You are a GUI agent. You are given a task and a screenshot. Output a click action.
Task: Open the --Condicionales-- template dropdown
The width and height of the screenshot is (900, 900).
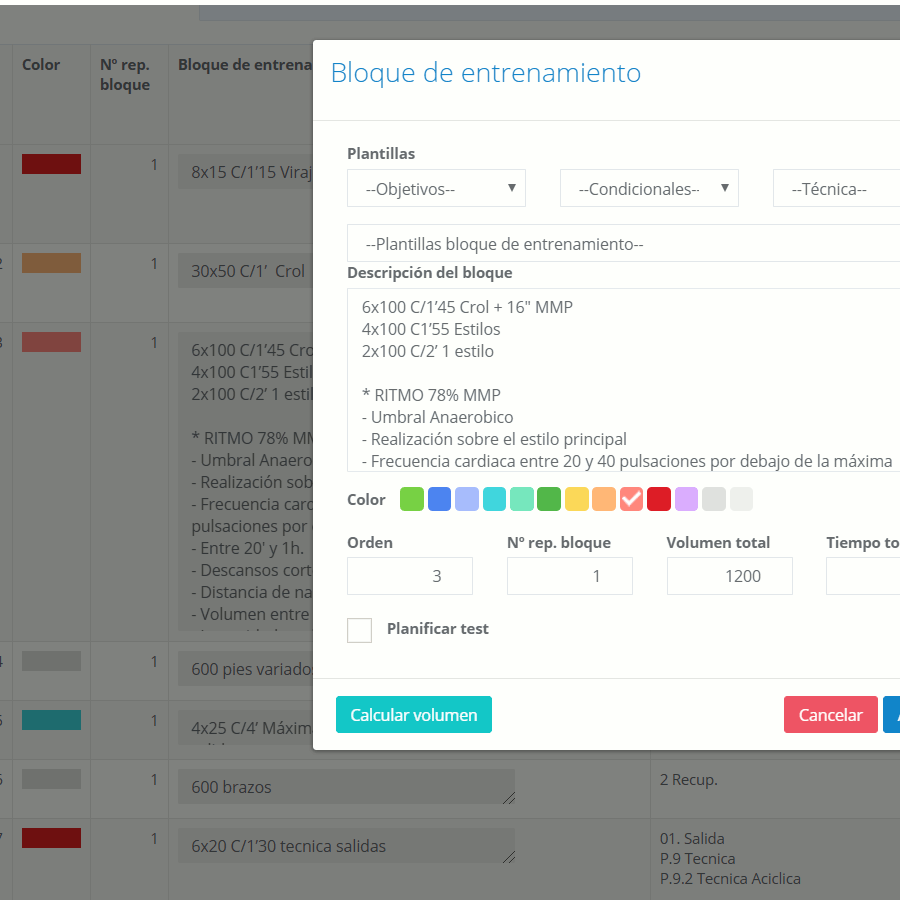(x=649, y=188)
